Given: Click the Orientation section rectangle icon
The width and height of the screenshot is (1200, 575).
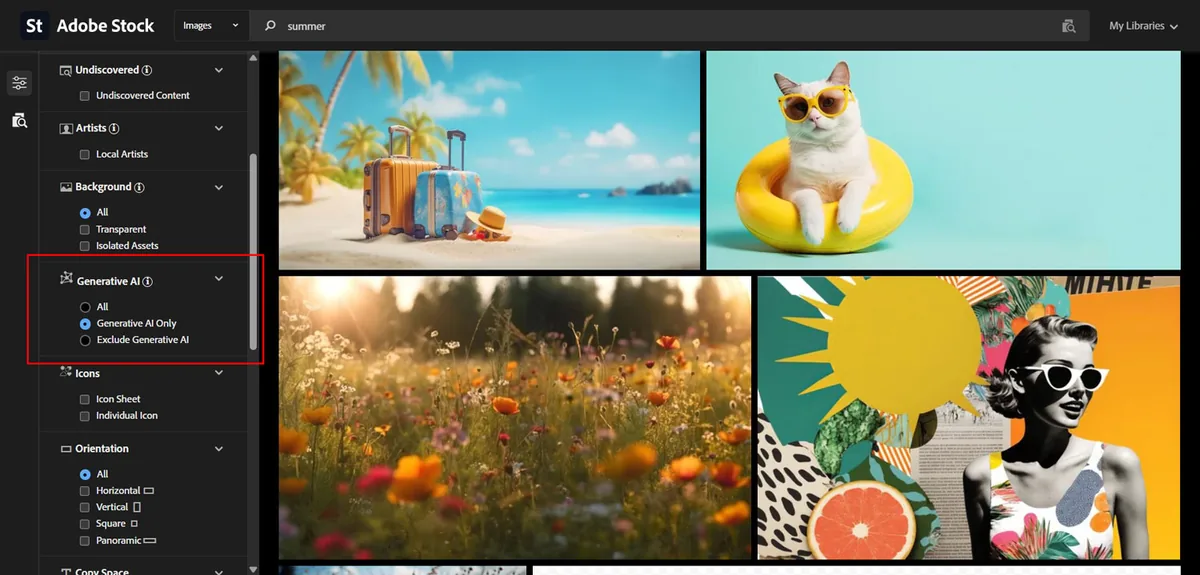Looking at the screenshot, I should pyautogui.click(x=66, y=449).
